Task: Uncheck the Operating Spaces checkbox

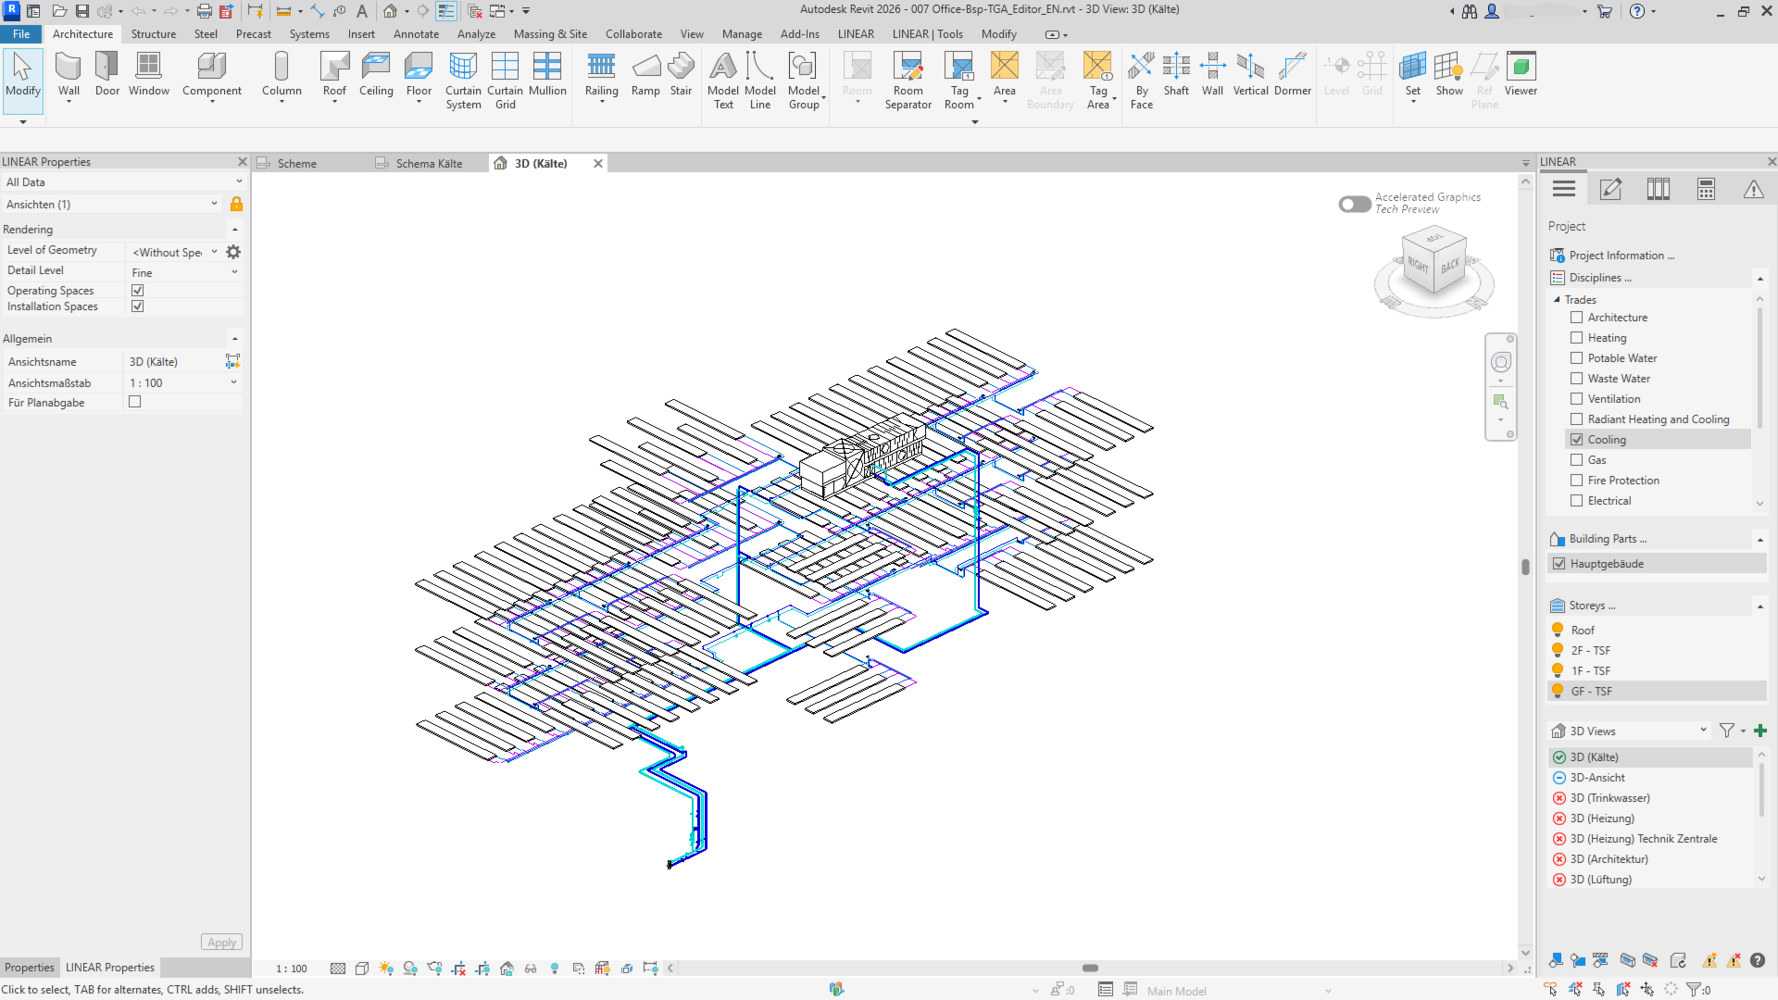Action: 138,290
